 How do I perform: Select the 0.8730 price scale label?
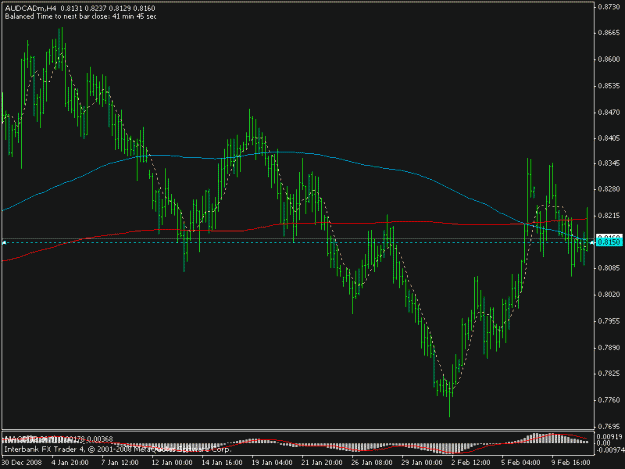pos(609,8)
